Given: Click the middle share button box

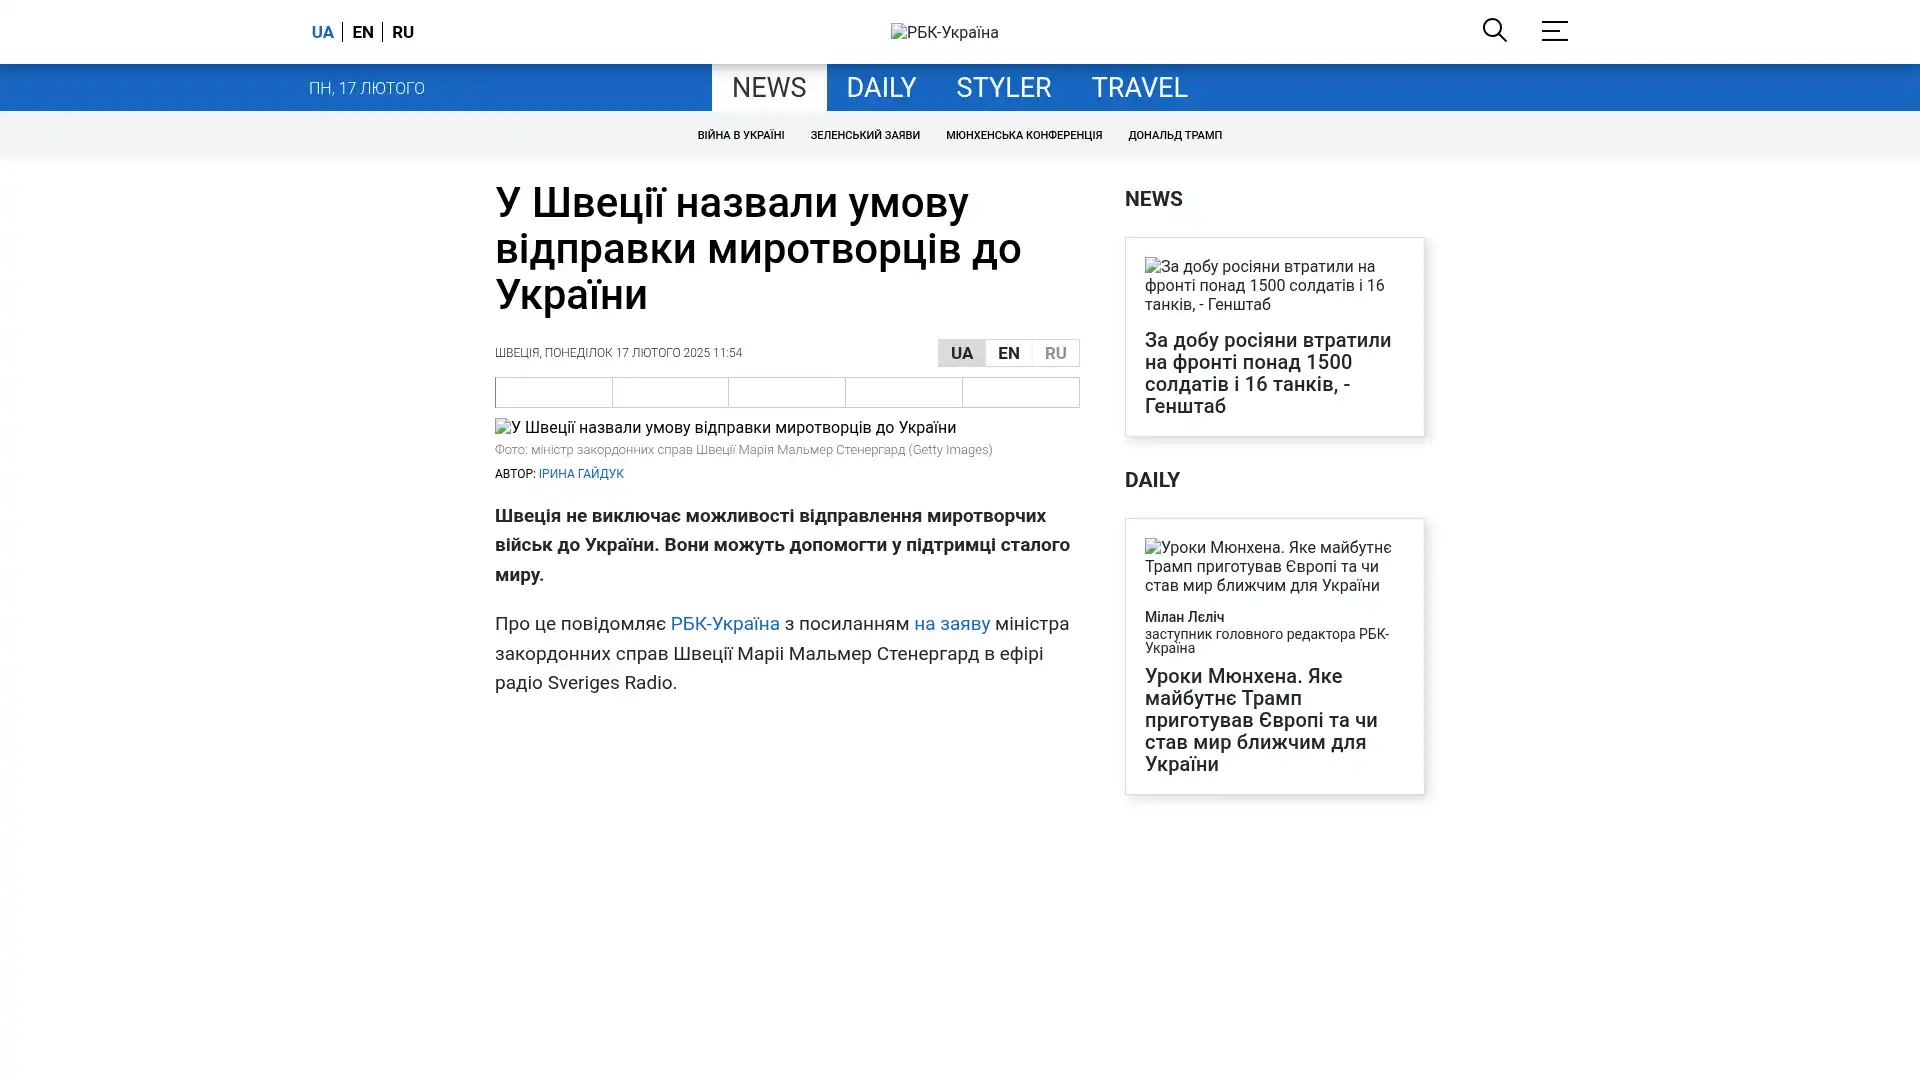Looking at the screenshot, I should [x=786, y=392].
